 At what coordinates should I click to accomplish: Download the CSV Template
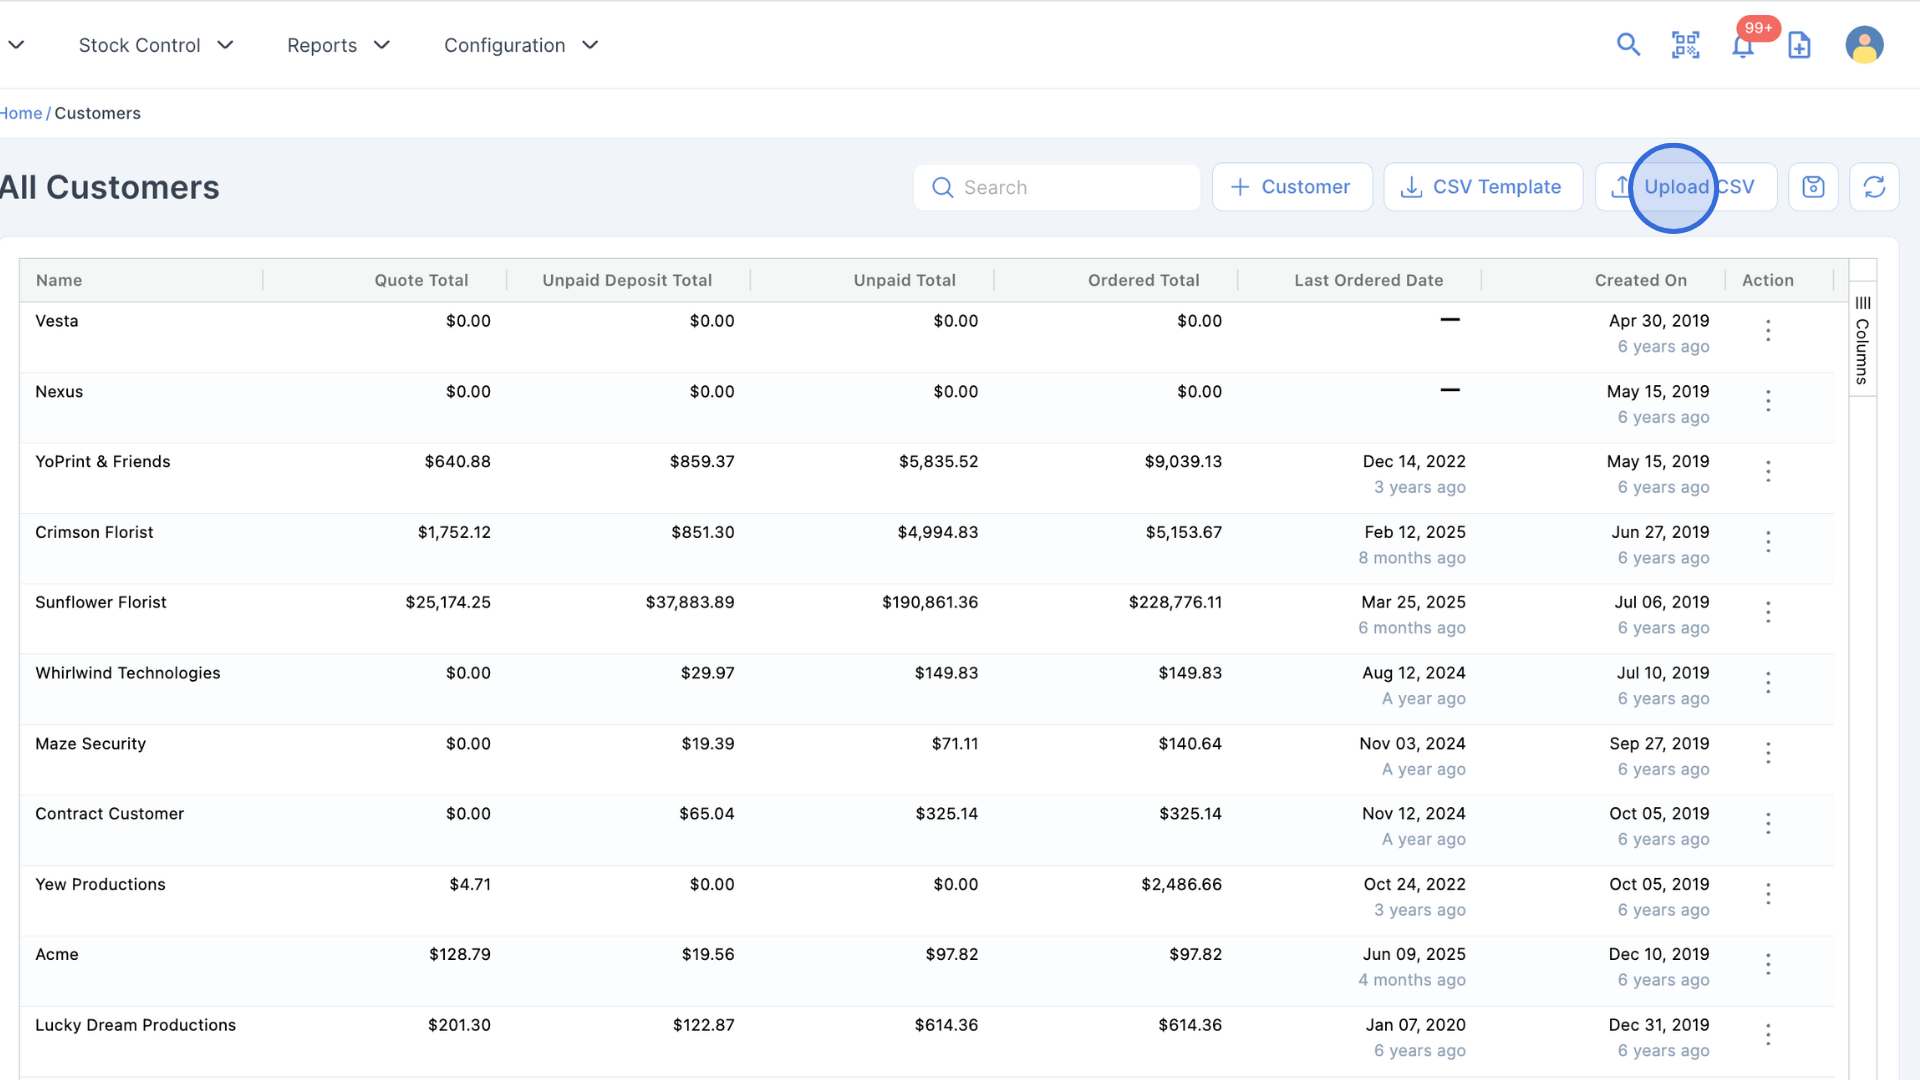[1482, 187]
